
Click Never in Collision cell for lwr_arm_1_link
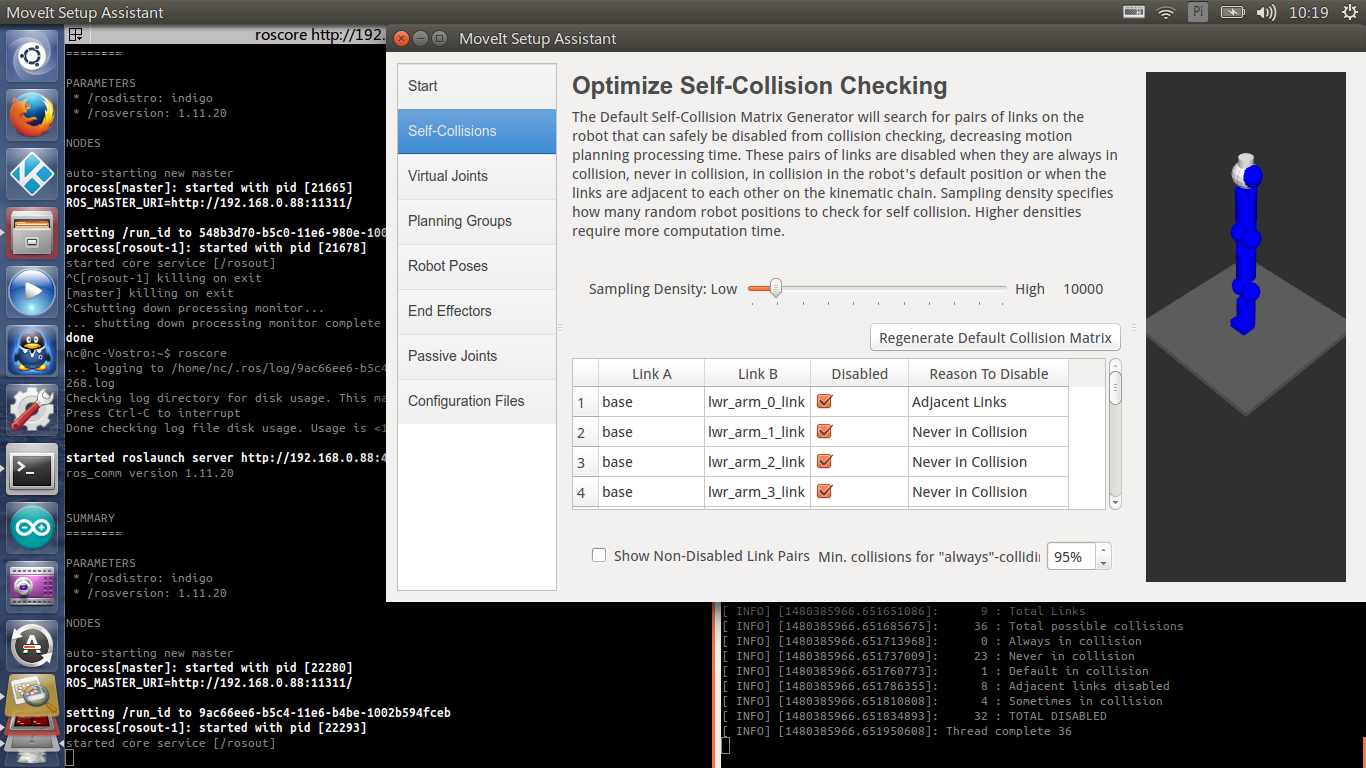(x=989, y=432)
